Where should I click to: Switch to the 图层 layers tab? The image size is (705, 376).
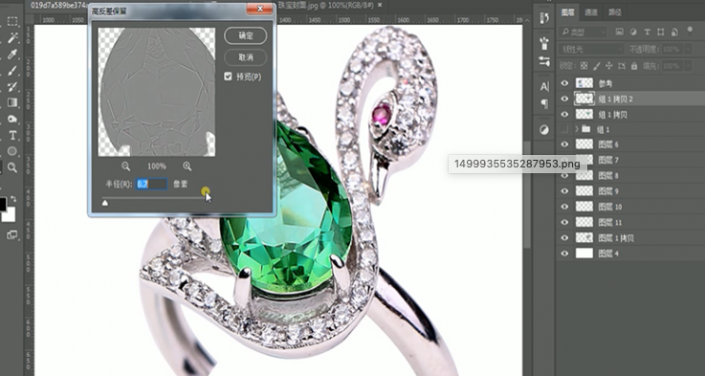click(568, 12)
